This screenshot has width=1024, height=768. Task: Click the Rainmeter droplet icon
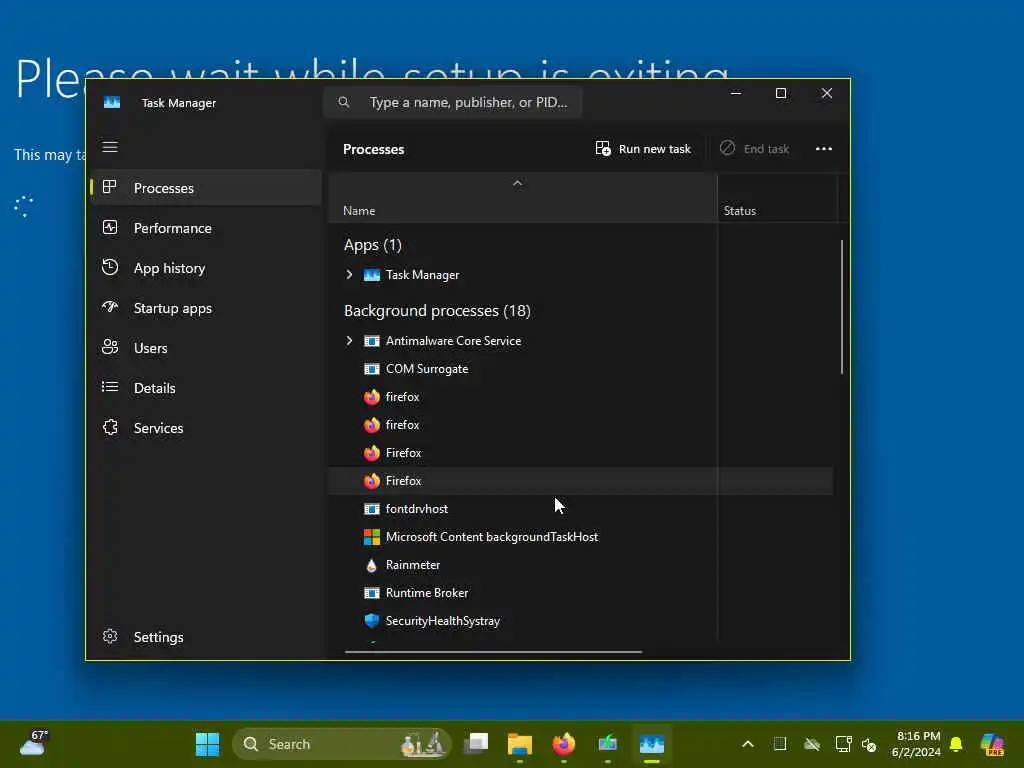pos(372,566)
